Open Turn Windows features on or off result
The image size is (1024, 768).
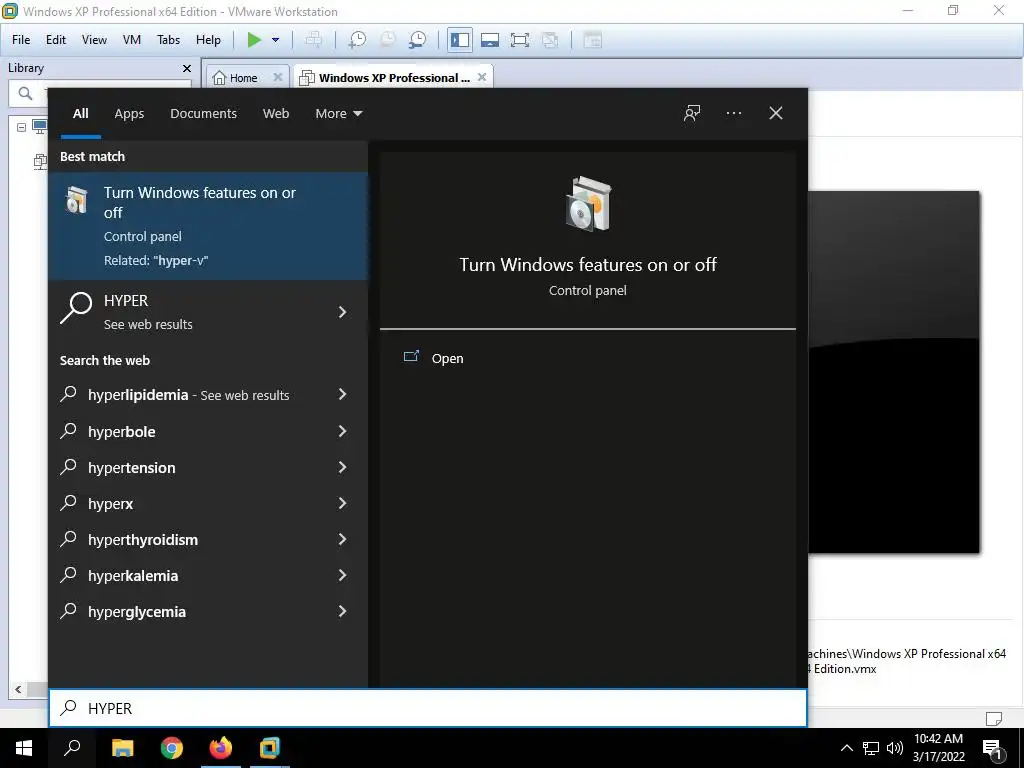pyautogui.click(x=208, y=226)
